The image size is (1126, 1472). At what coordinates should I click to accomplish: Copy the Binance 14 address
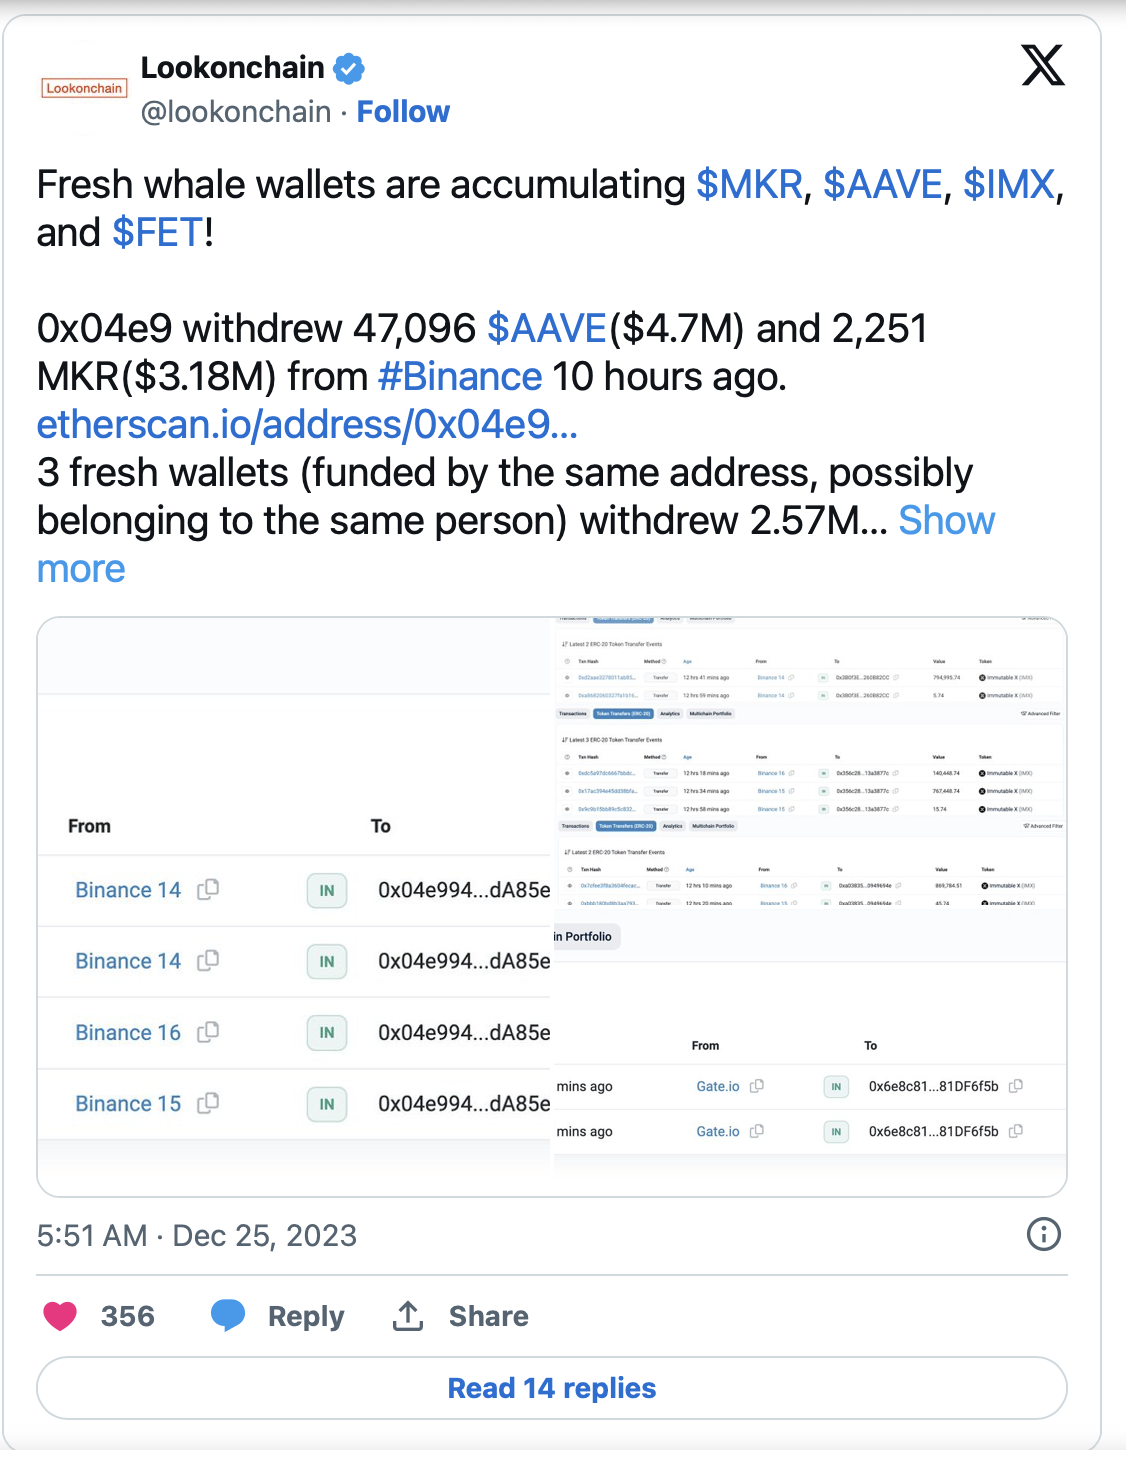pyautogui.click(x=209, y=890)
